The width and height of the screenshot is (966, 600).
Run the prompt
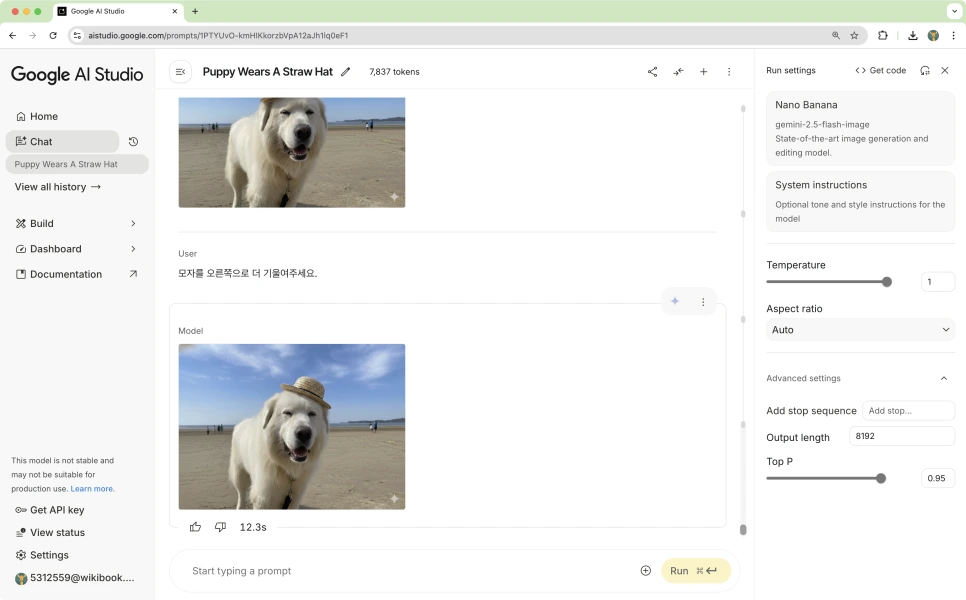coord(696,570)
